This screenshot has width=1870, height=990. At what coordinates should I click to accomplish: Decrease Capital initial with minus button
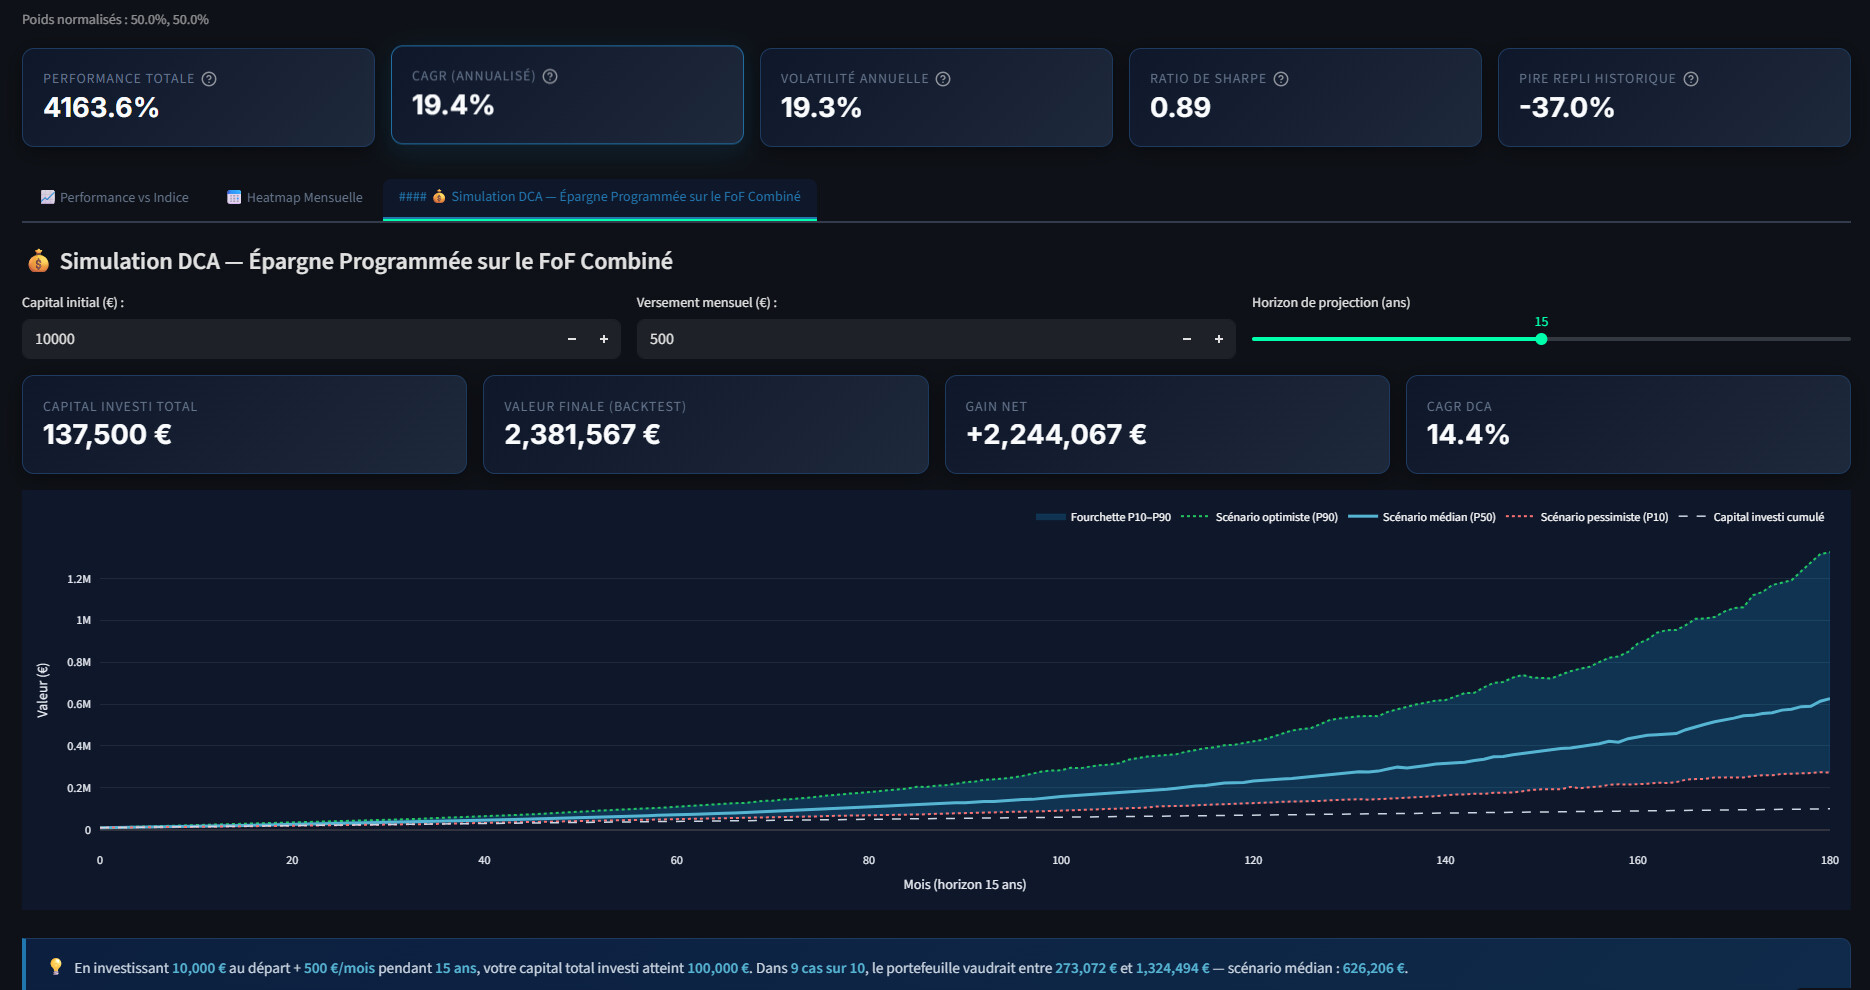pos(572,339)
